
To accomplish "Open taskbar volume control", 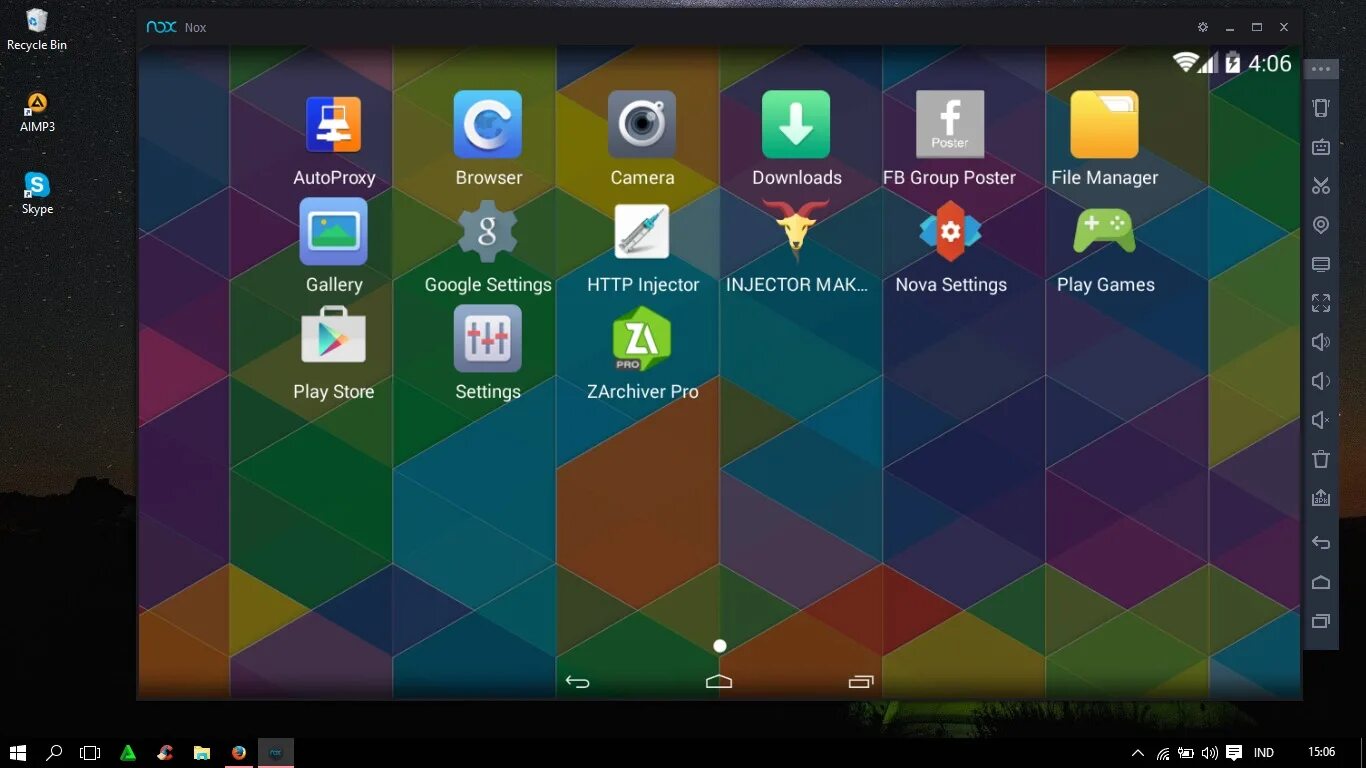I will [1210, 753].
